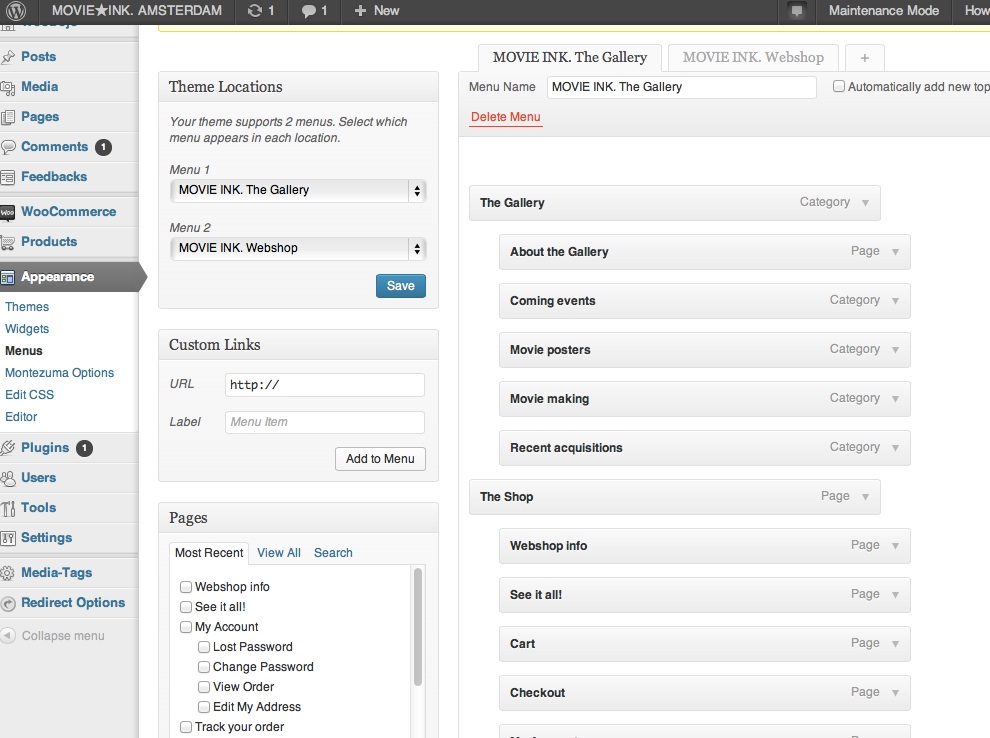Click the plus New icon in admin bar
990x738 pixels.
tap(360, 11)
